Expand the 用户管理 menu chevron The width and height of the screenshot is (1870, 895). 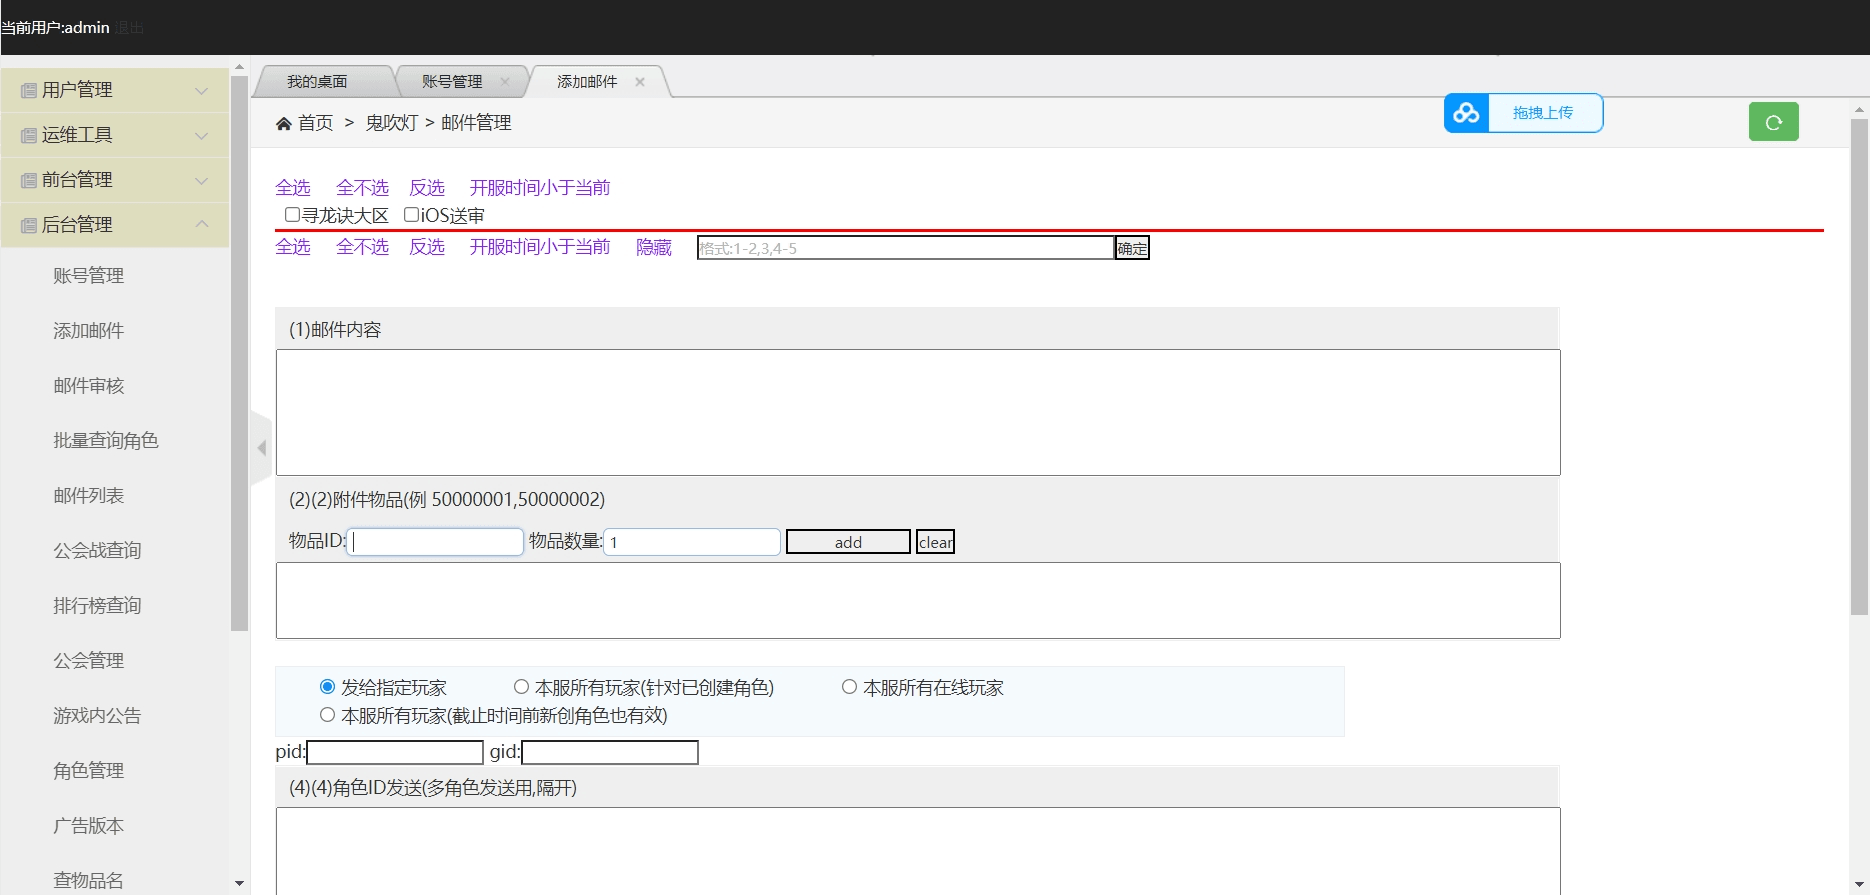coord(201,91)
